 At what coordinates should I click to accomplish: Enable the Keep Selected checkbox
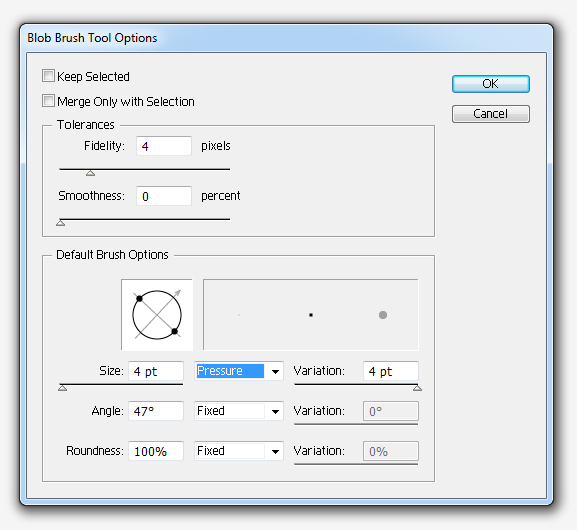pyautogui.click(x=48, y=76)
